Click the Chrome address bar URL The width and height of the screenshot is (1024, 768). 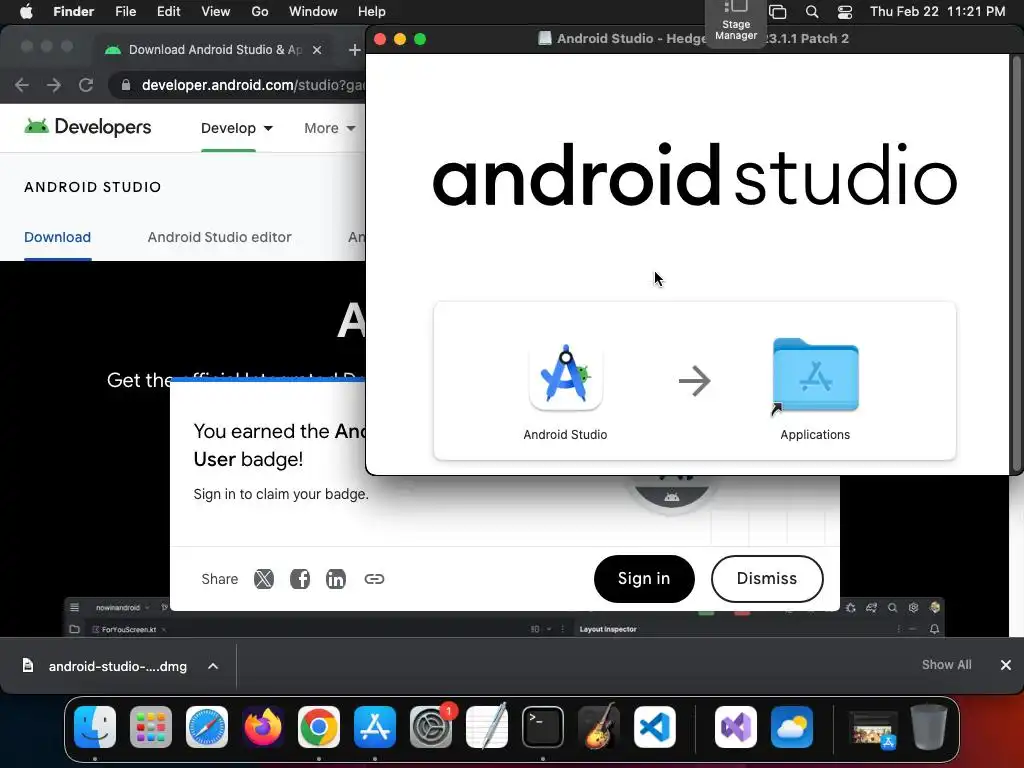point(252,85)
